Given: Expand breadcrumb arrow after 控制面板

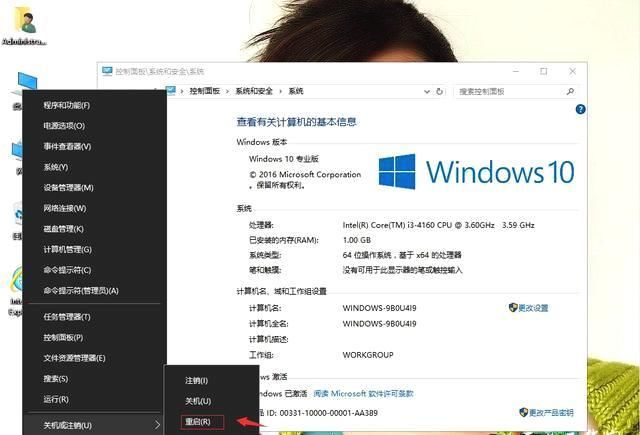Looking at the screenshot, I should click(227, 91).
